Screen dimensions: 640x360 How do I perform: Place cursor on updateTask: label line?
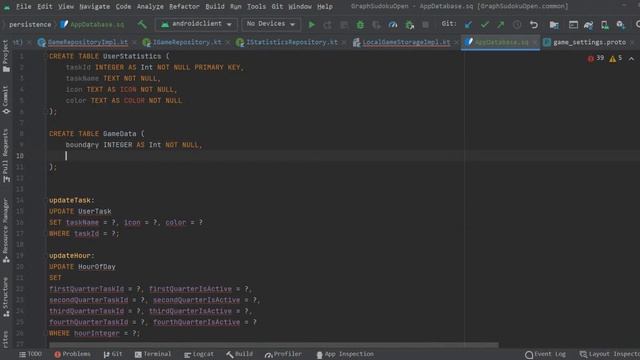(x=72, y=200)
